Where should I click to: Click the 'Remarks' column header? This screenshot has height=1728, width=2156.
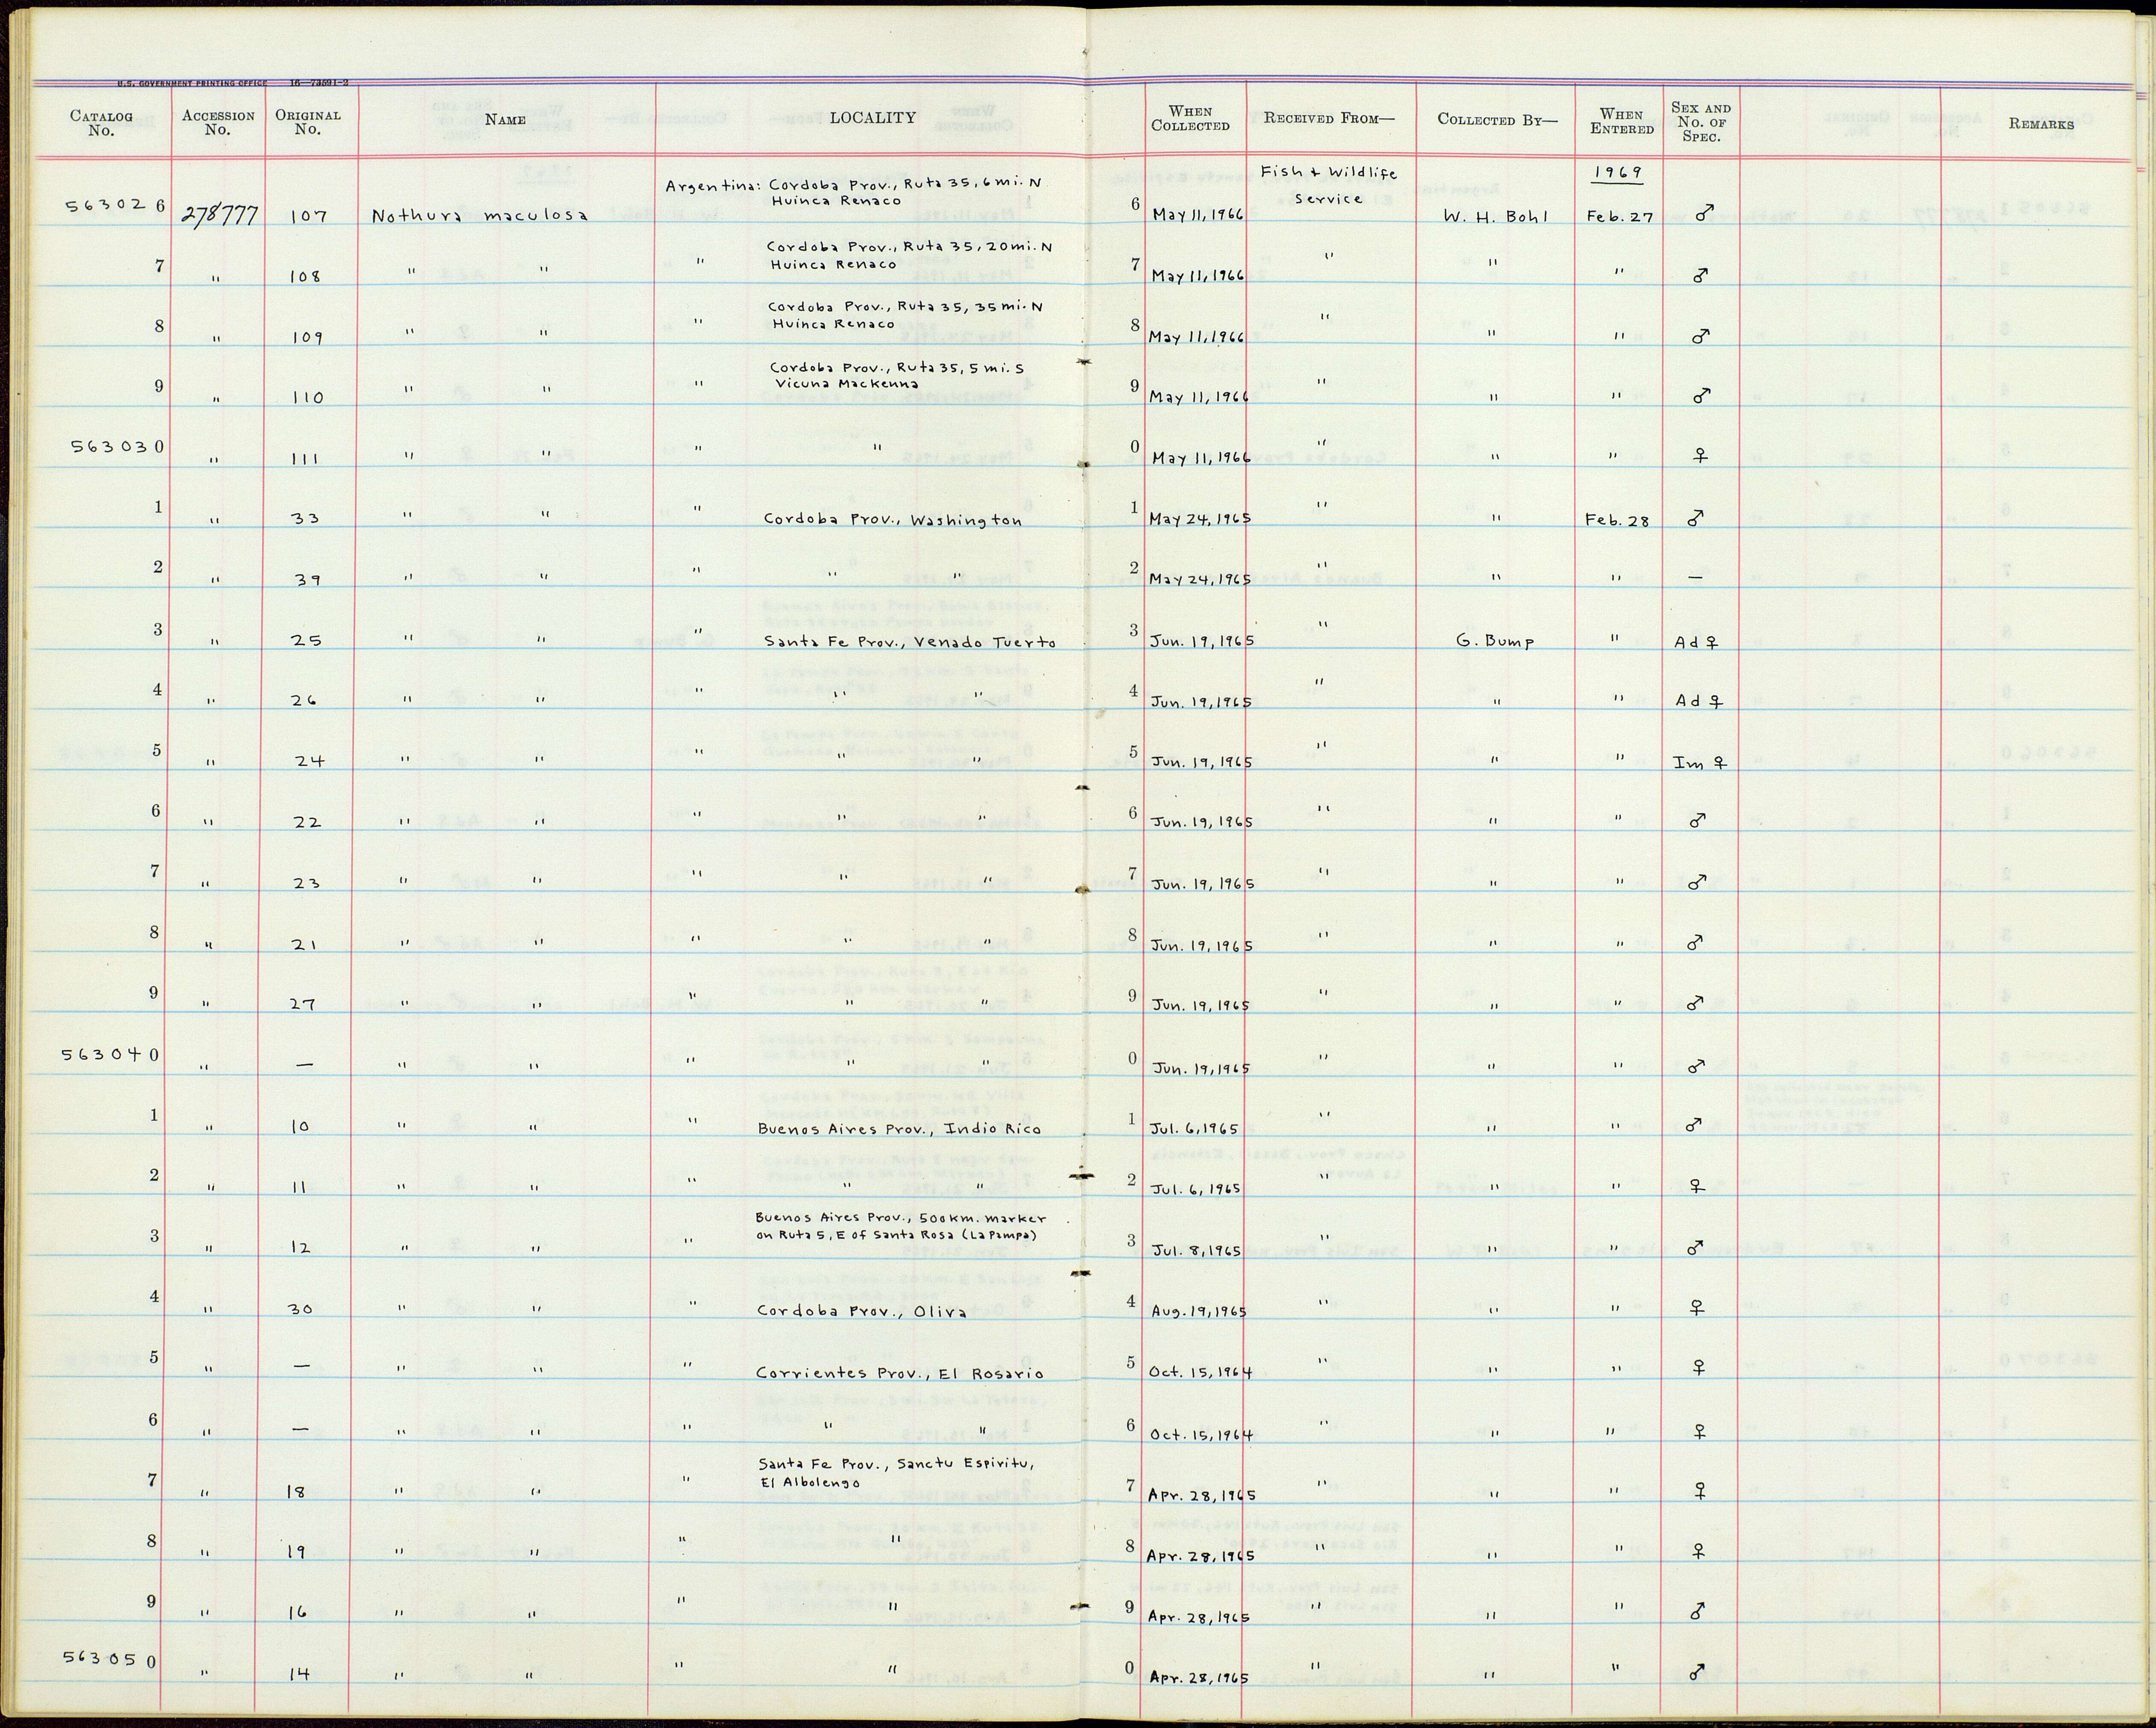point(2040,124)
